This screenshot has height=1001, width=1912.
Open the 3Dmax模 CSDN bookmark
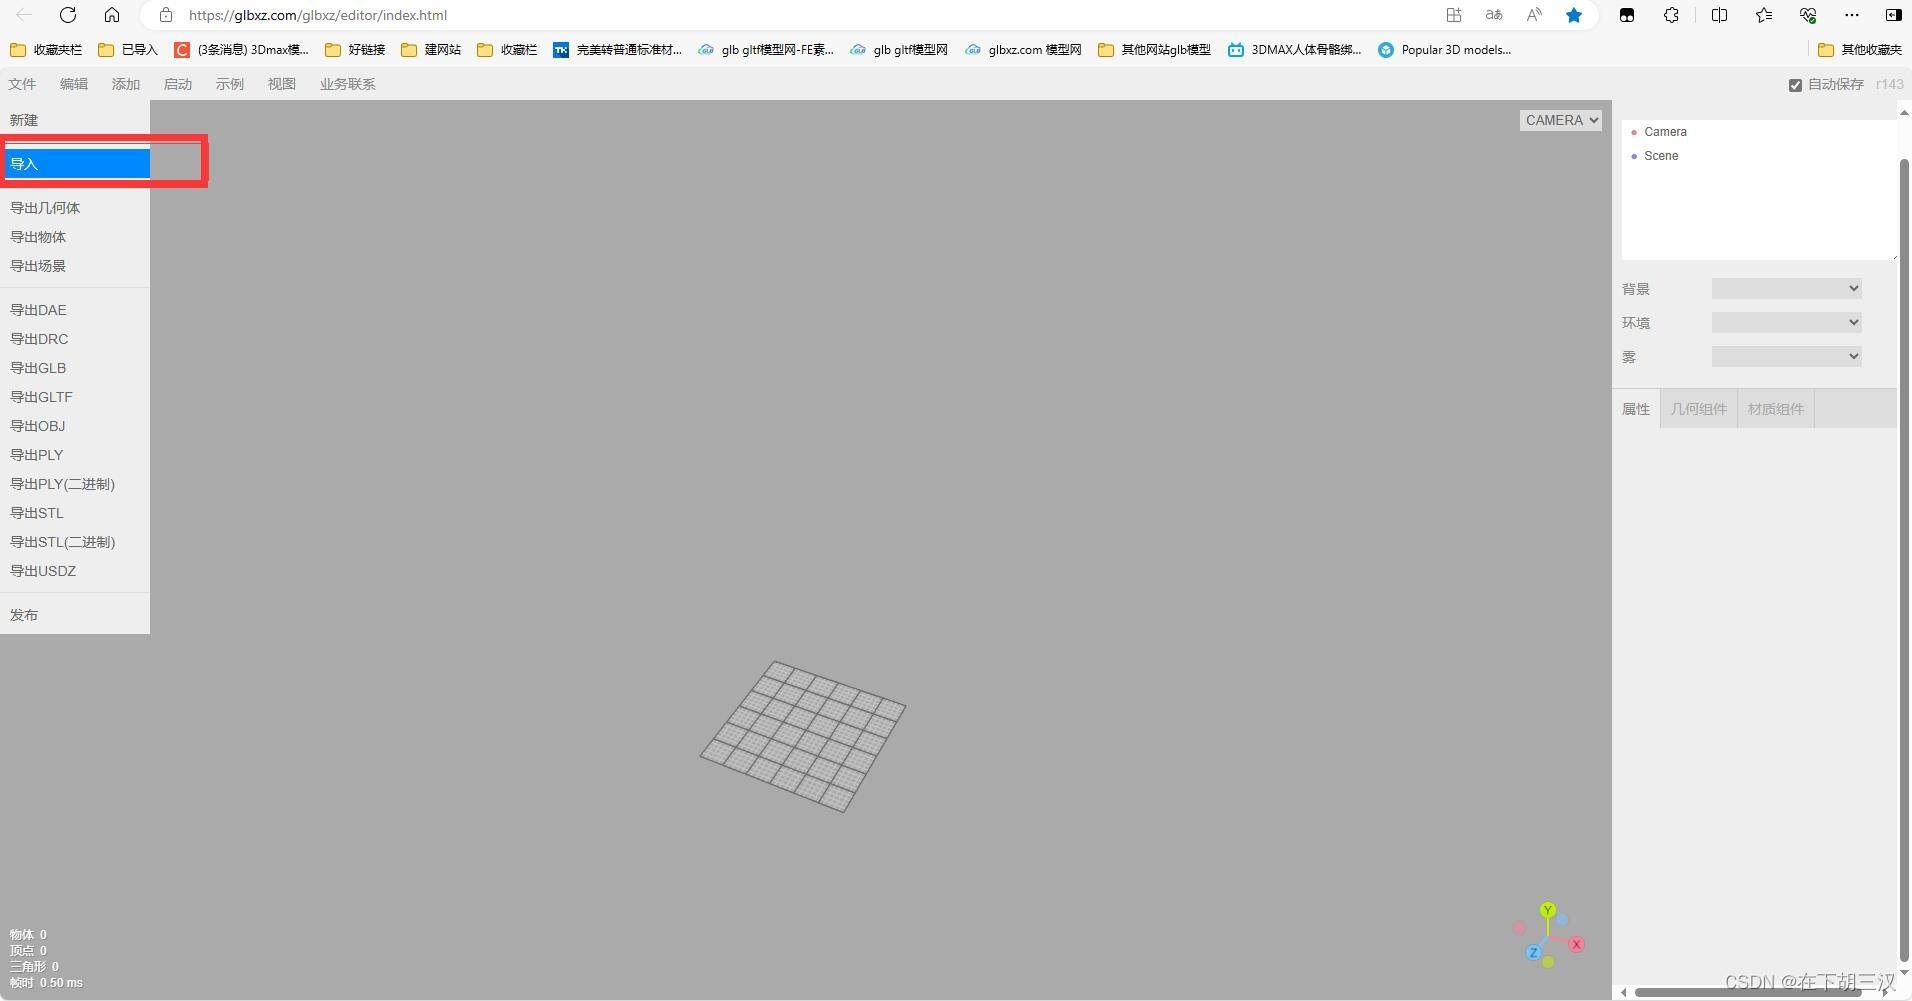[x=242, y=49]
